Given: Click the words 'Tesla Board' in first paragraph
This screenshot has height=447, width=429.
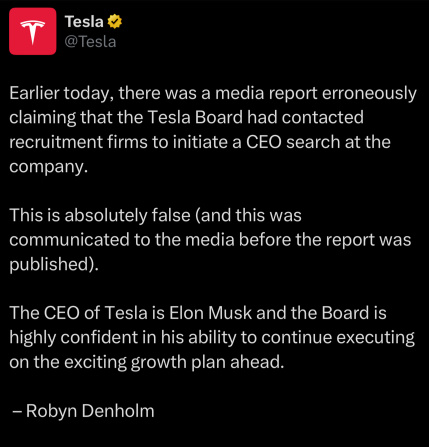Looking at the screenshot, I should pos(195,117).
